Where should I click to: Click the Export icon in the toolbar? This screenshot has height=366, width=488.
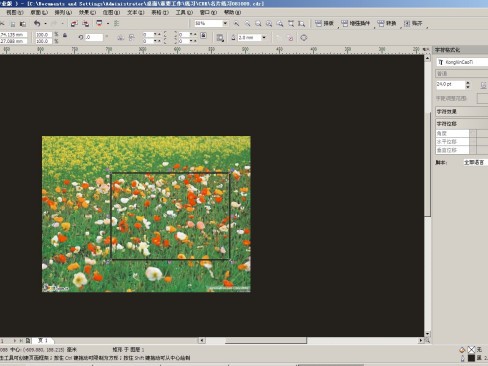click(86, 24)
